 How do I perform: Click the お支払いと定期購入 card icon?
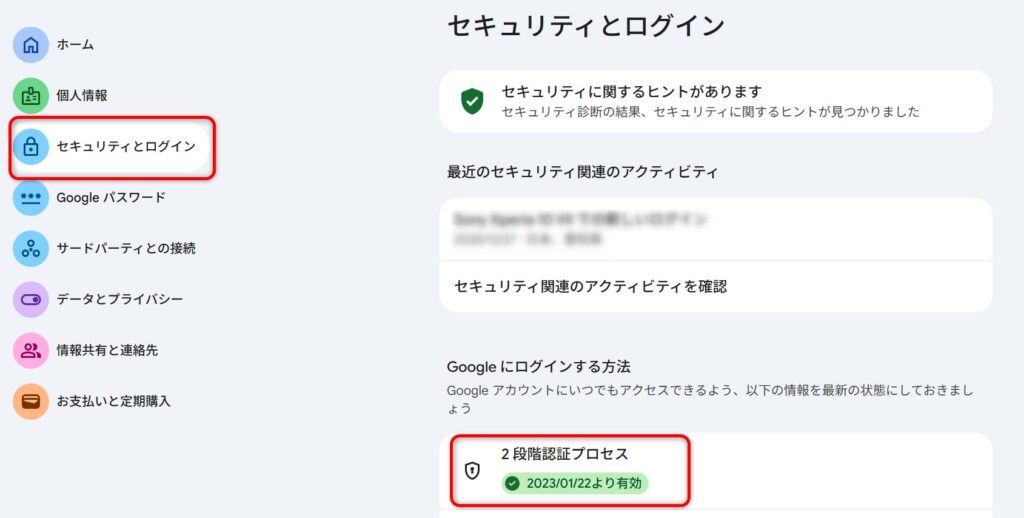pos(31,401)
